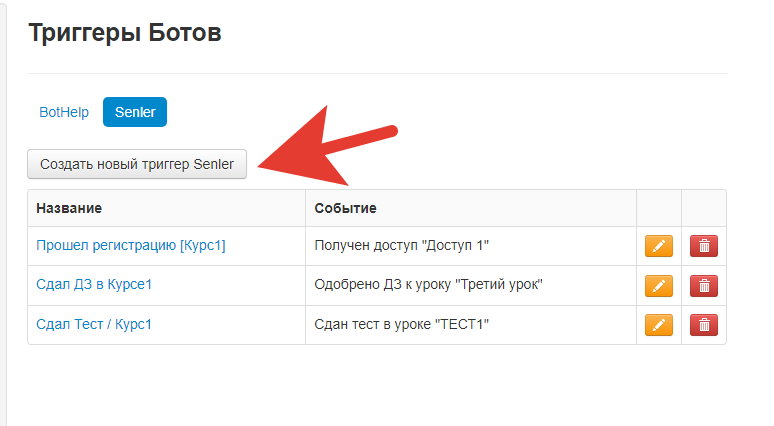Open the "Сдал Тест / Курс1" link
Viewport: 774px width, 426px height.
[94, 324]
